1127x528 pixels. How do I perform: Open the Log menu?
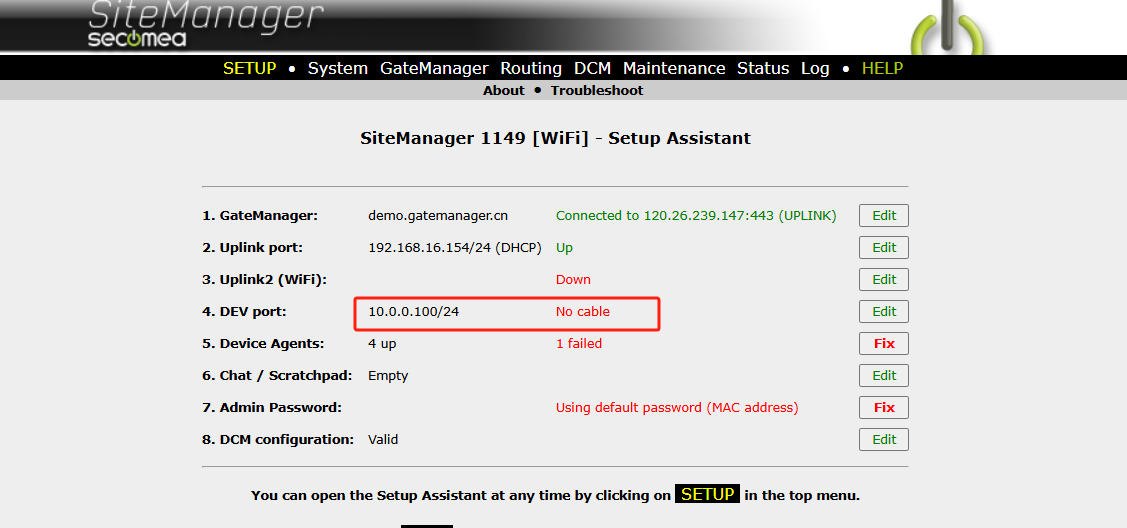(x=815, y=68)
